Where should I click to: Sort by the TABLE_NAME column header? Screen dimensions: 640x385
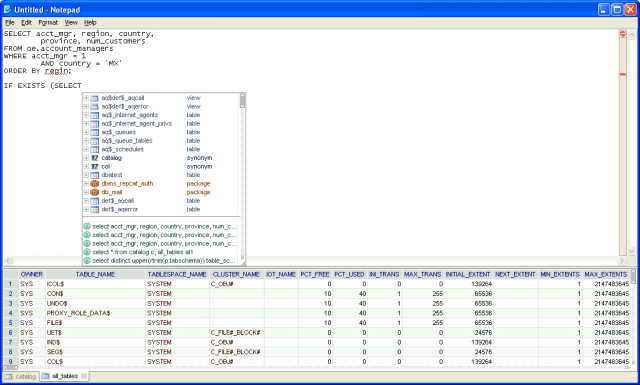click(95, 274)
